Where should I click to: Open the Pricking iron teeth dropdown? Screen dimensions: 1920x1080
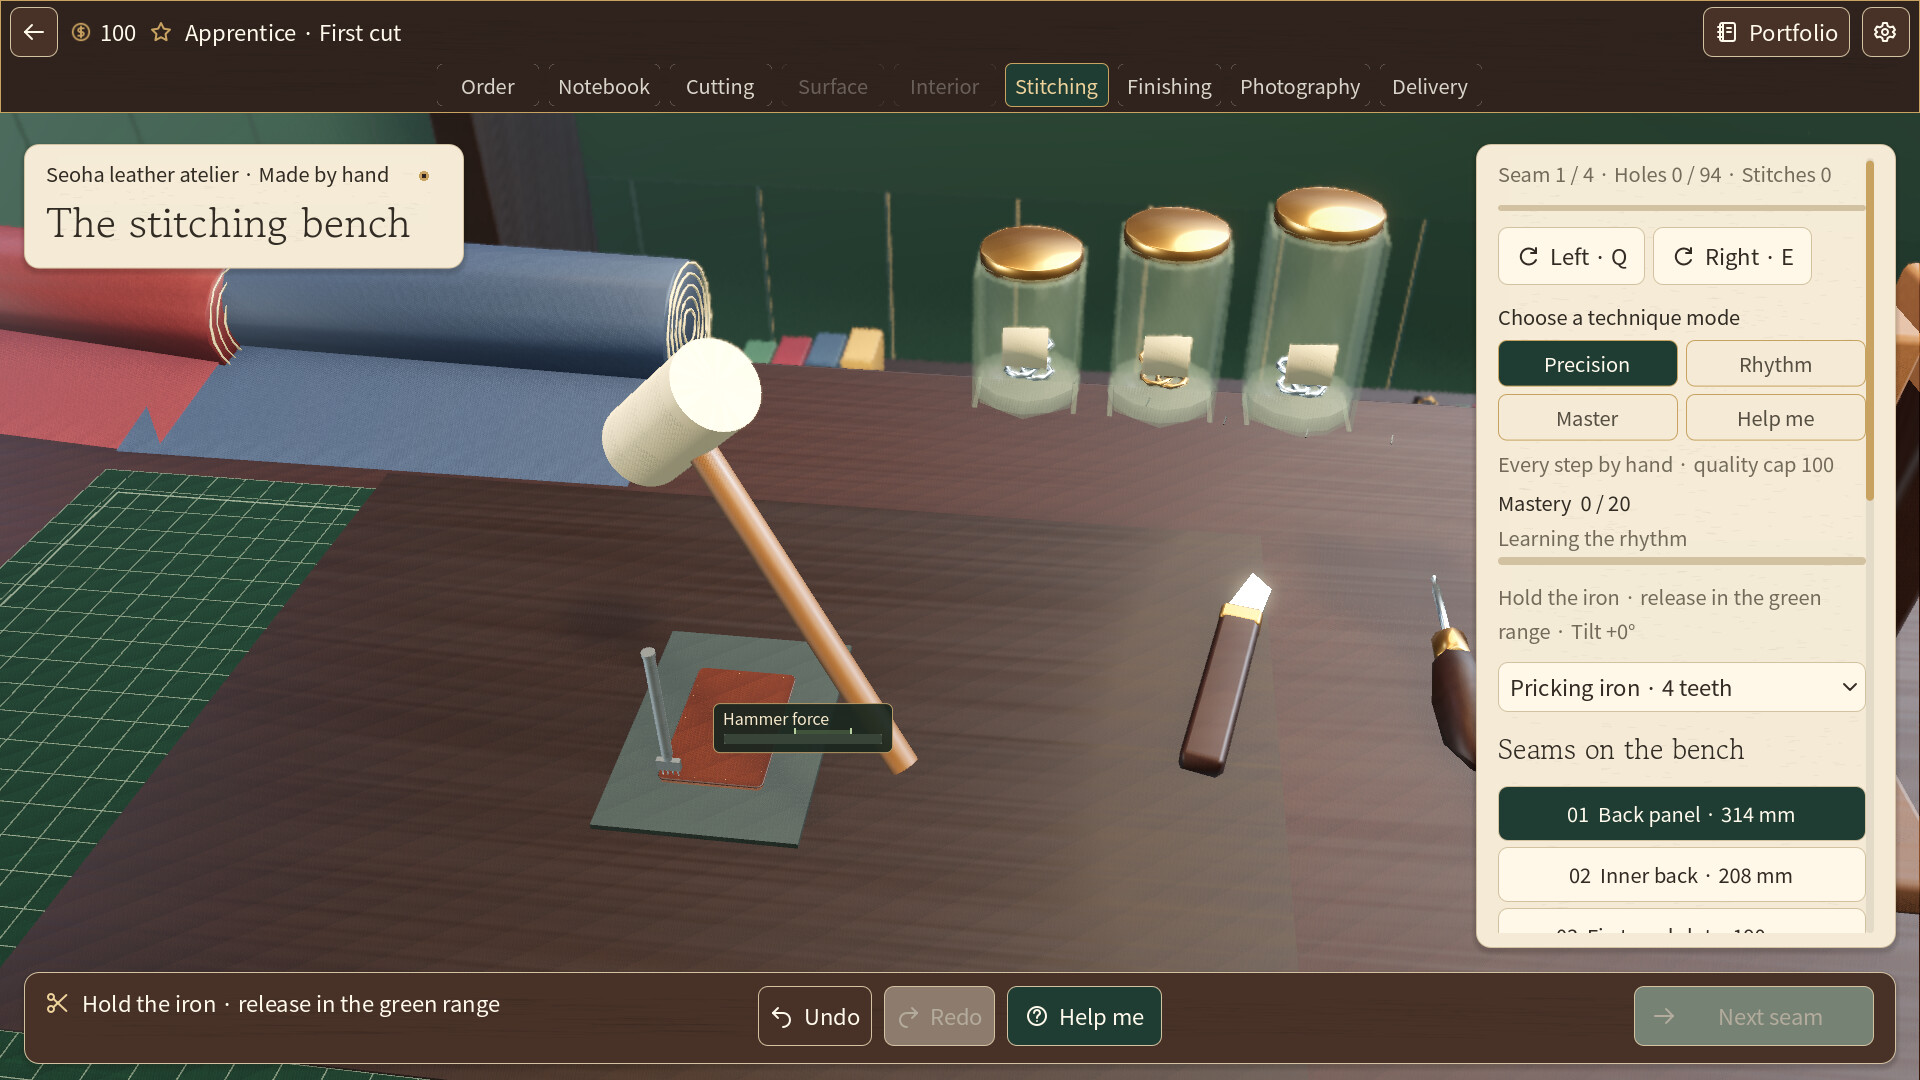coord(1681,688)
